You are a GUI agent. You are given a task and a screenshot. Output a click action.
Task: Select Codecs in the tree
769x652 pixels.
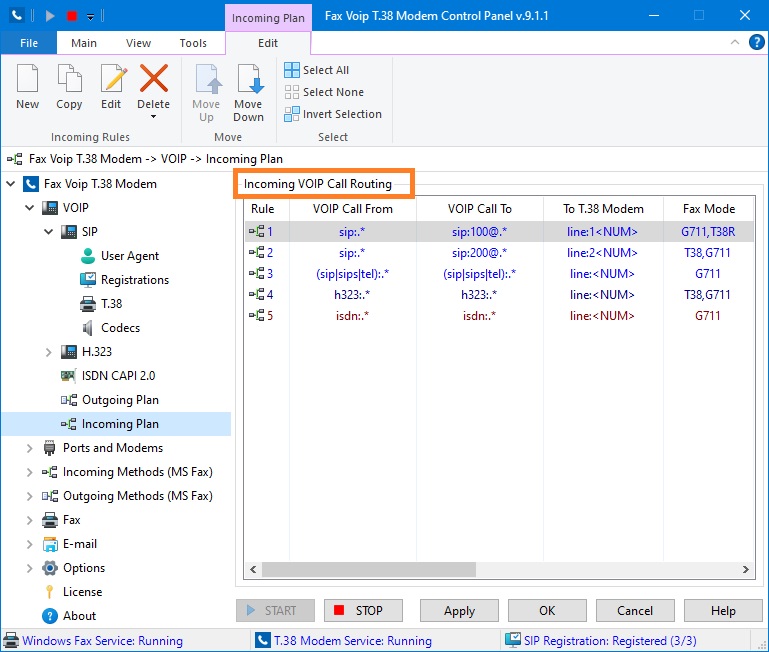120,328
